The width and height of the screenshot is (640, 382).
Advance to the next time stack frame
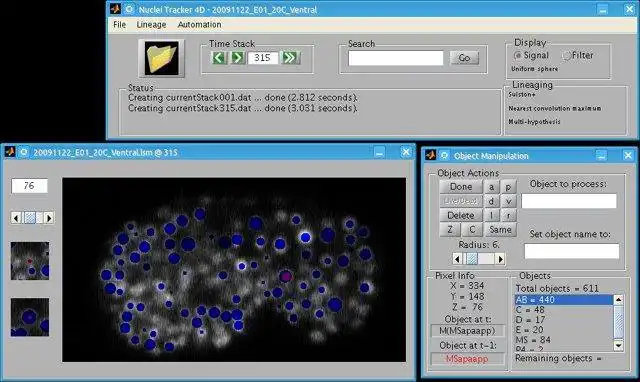point(237,58)
